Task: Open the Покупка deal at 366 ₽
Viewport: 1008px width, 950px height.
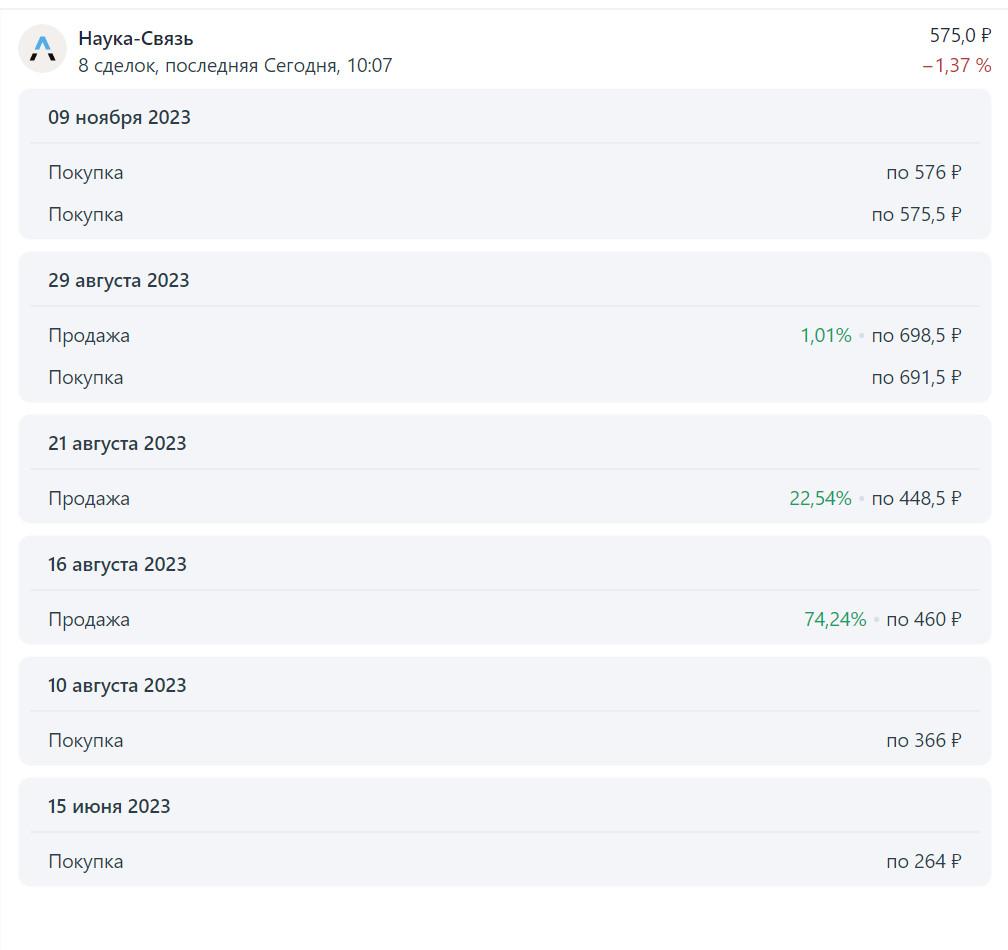Action: [x=505, y=740]
